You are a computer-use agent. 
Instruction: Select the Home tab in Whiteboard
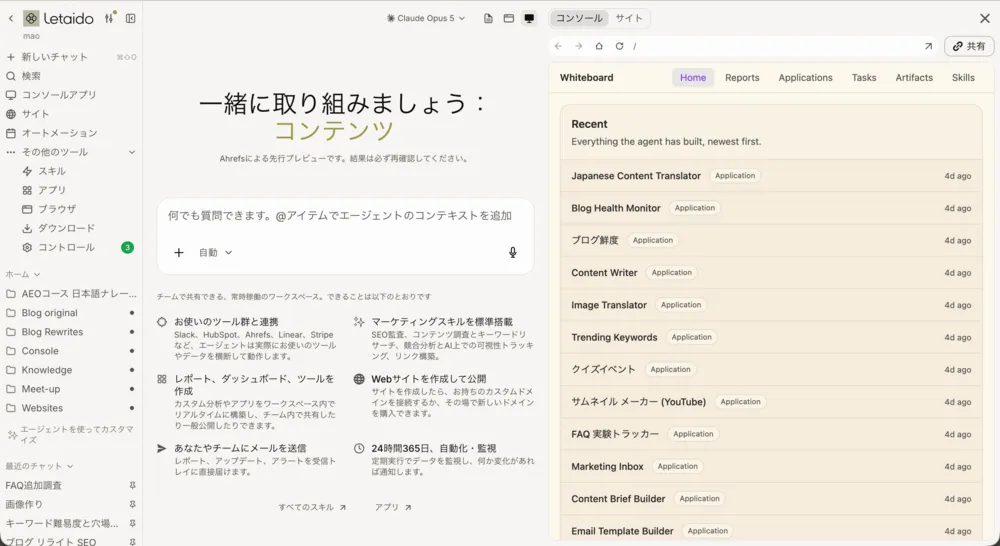tap(693, 78)
